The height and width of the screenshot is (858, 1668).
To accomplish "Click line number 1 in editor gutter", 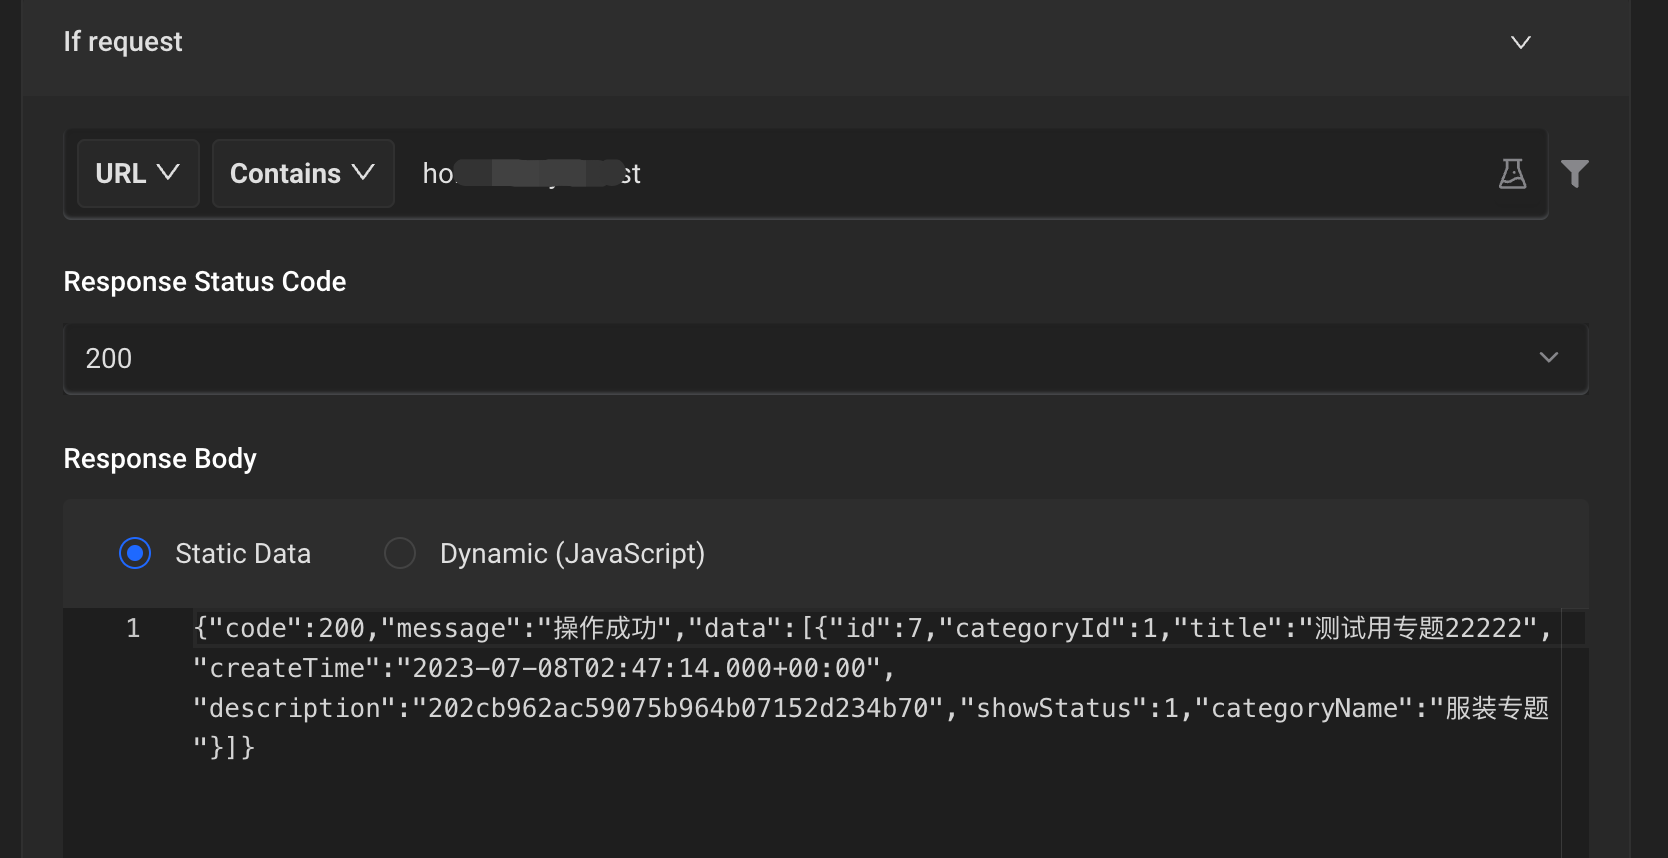I will 132,629.
